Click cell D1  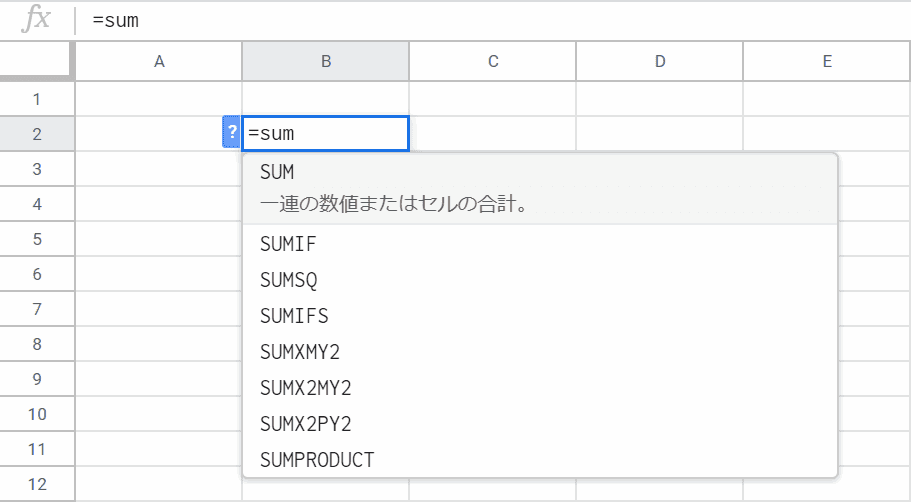pos(659,99)
